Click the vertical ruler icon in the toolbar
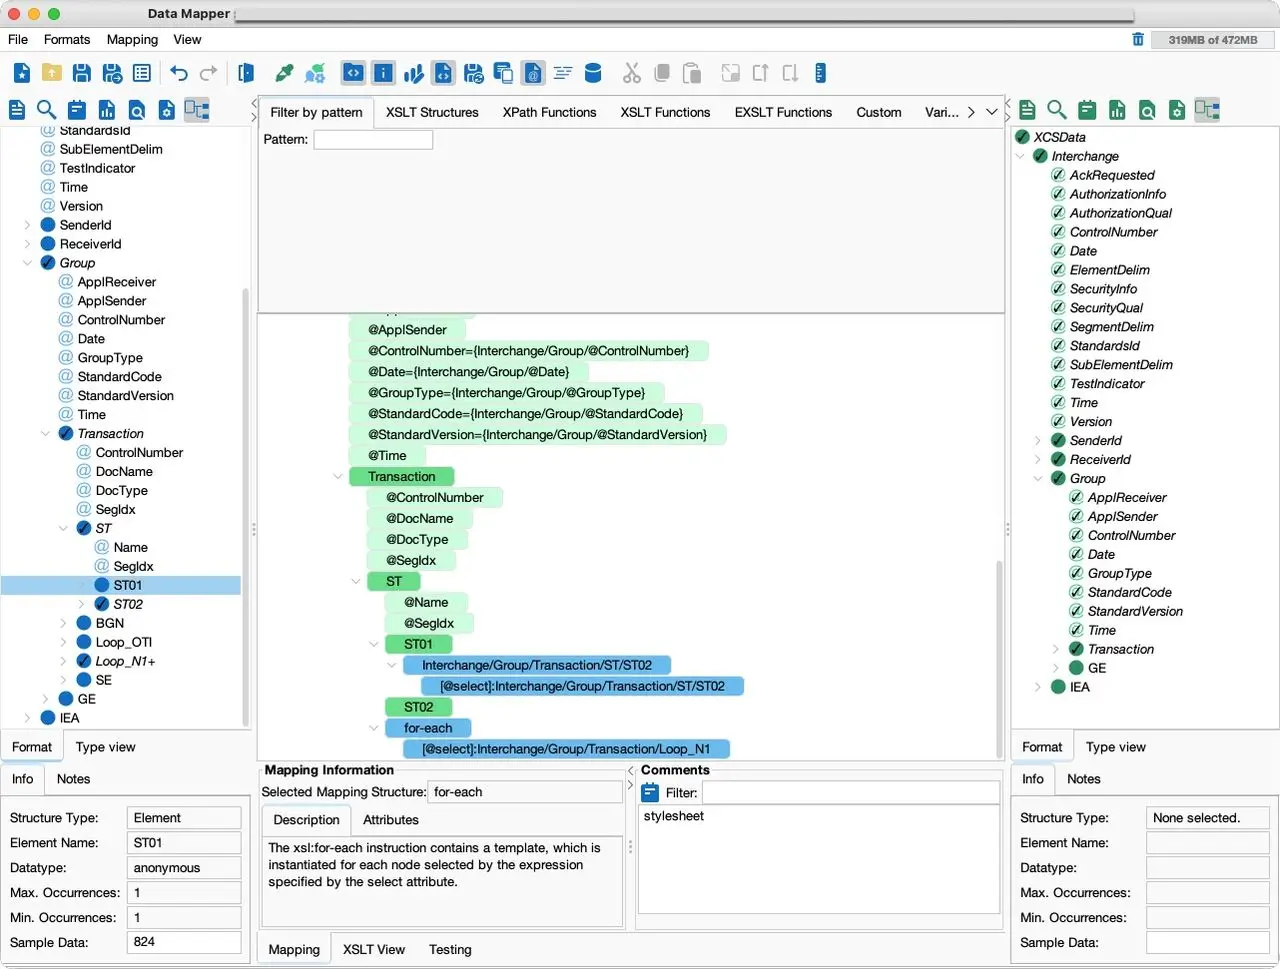 pyautogui.click(x=820, y=73)
